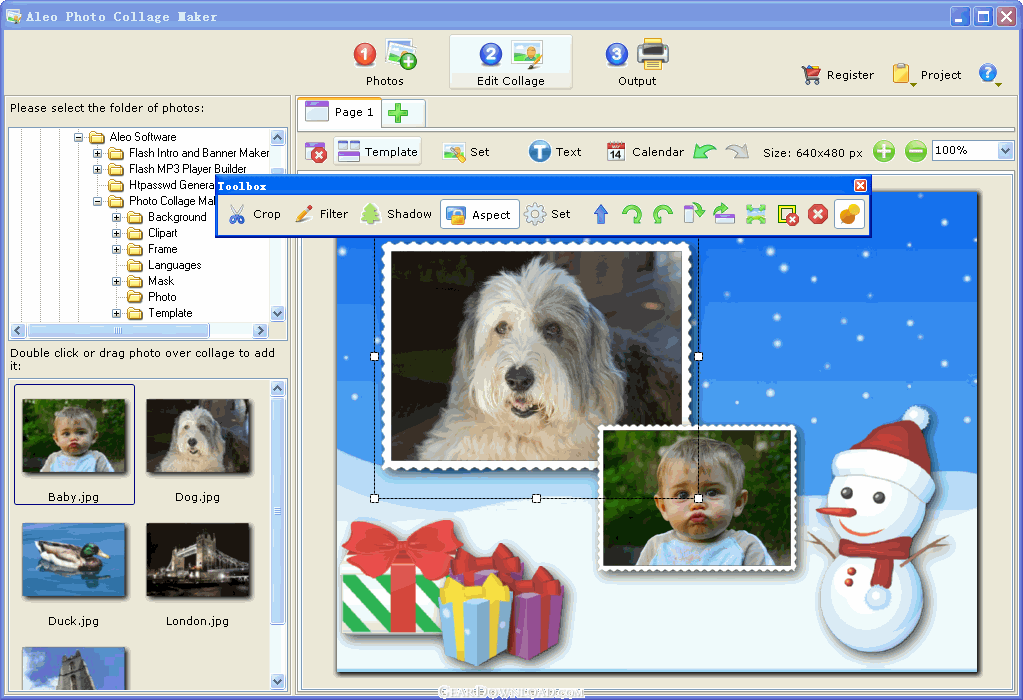Screen dimensions: 1023x700
Task: Toggle the Template button on toolbar
Action: [x=377, y=151]
